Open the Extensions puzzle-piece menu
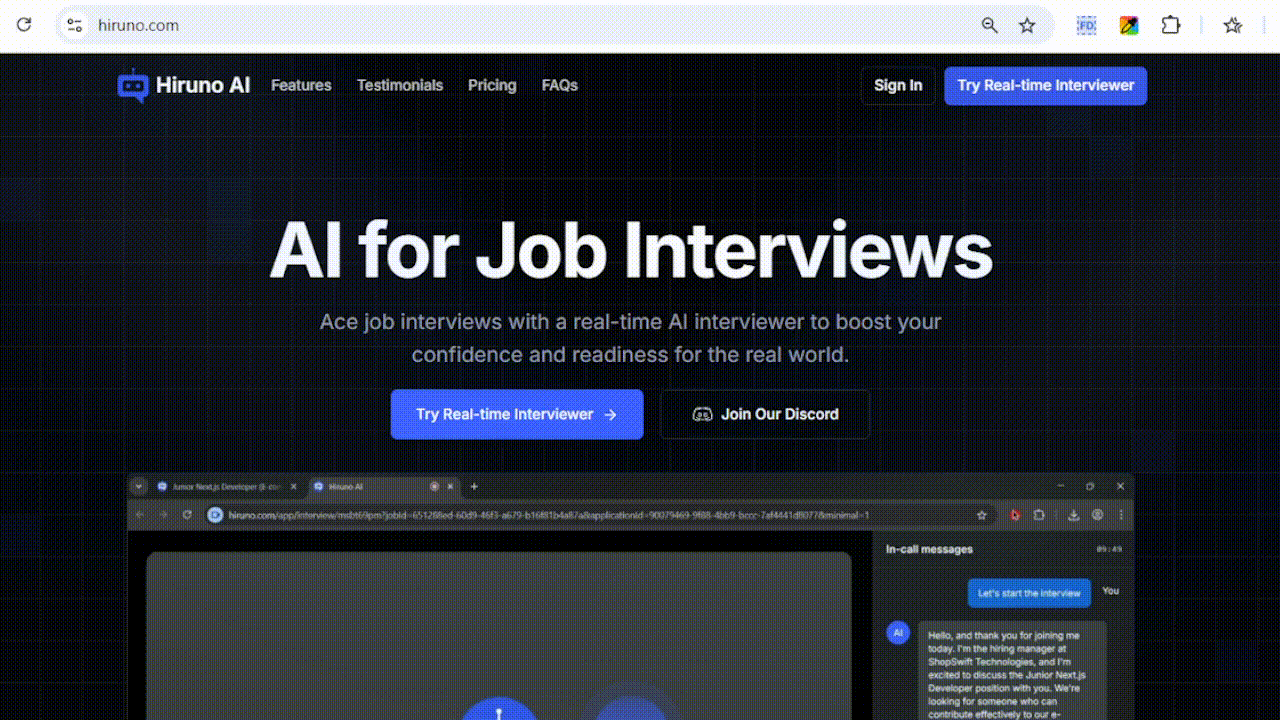1280x720 pixels. tap(1171, 25)
